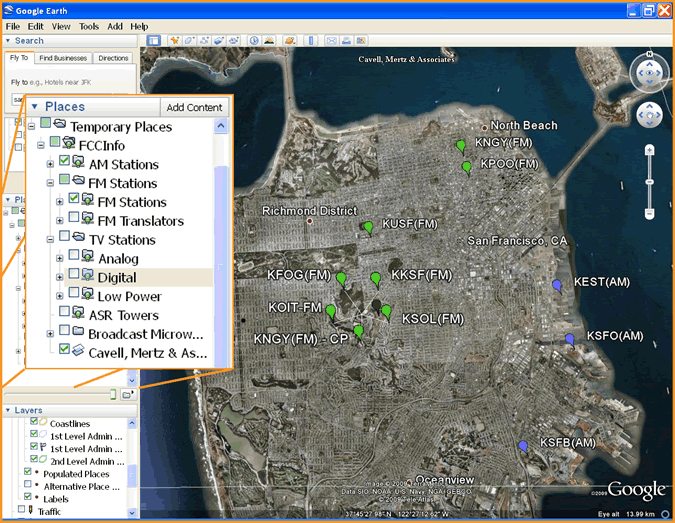Switch to the Find Businesses tab
The width and height of the screenshot is (675, 523).
pos(64,59)
